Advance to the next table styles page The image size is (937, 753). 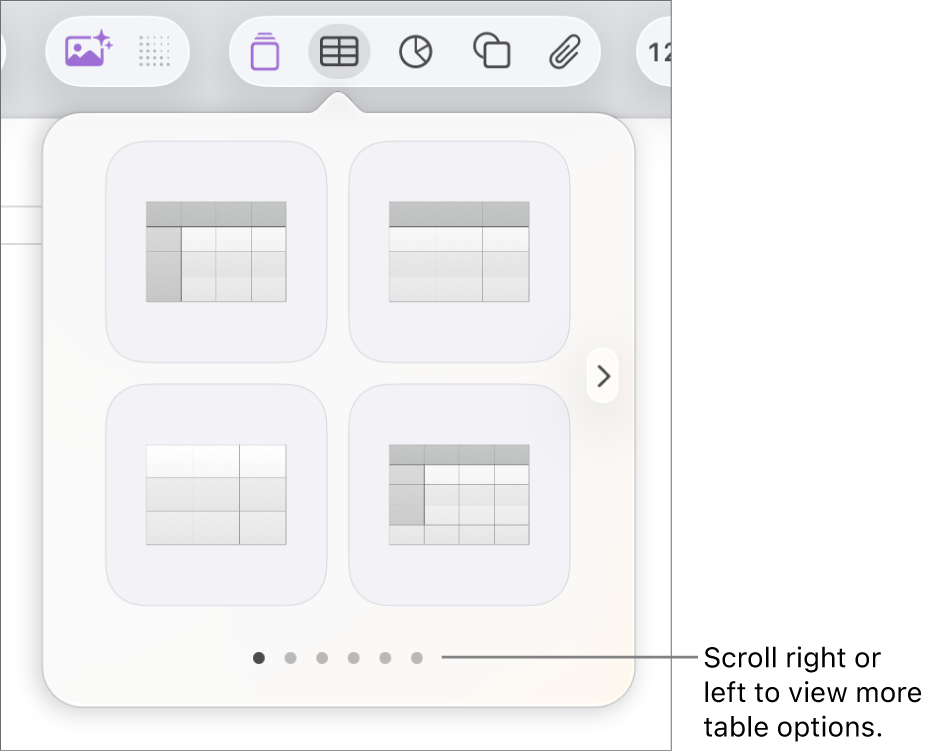tap(603, 376)
